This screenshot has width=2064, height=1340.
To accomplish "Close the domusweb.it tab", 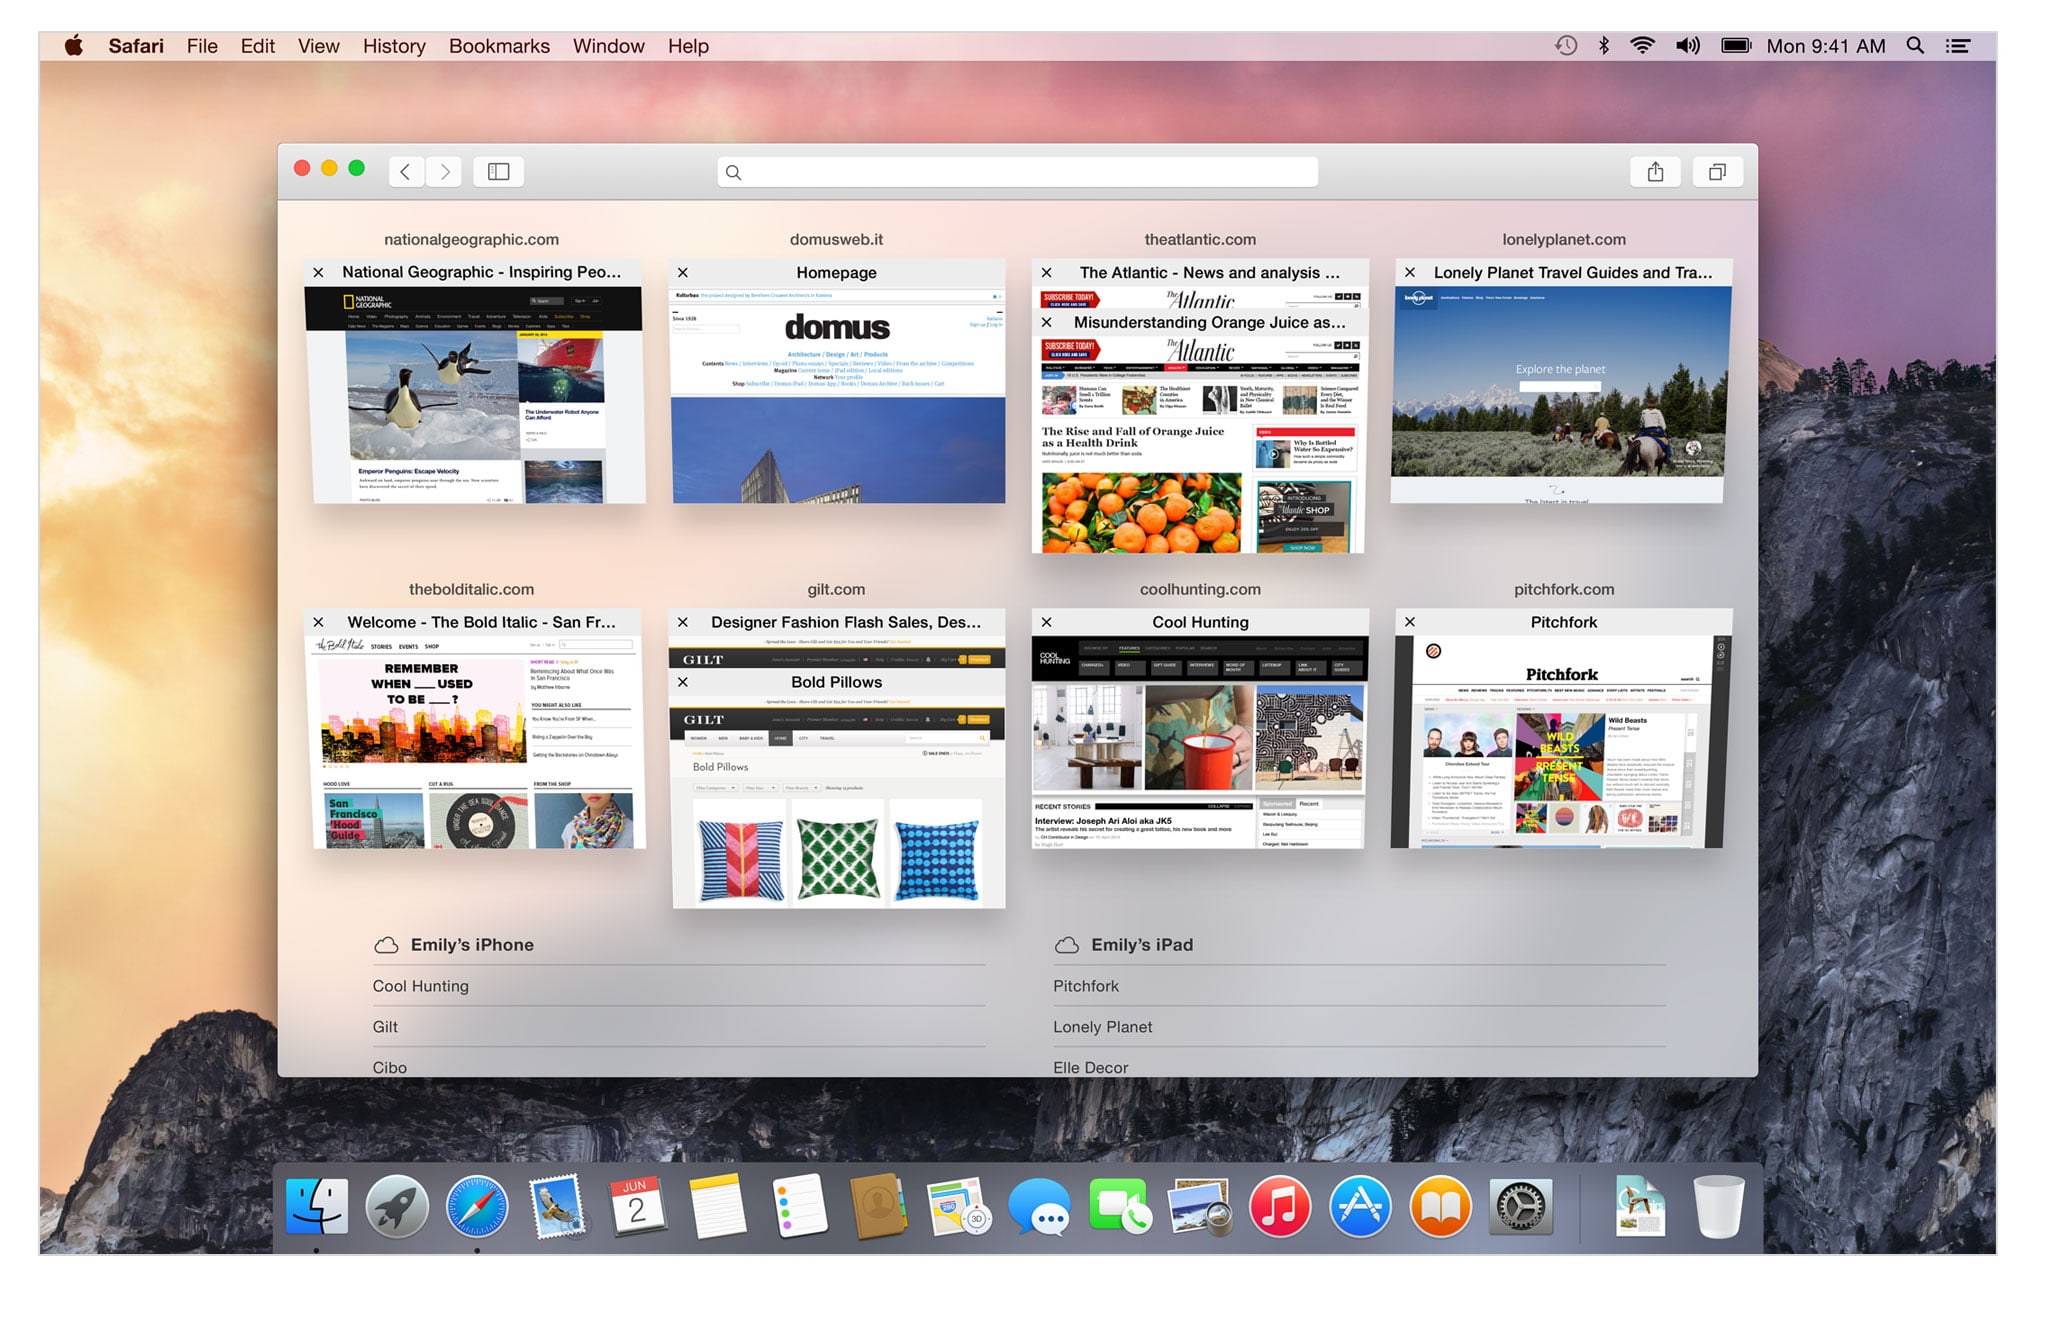I will (681, 271).
